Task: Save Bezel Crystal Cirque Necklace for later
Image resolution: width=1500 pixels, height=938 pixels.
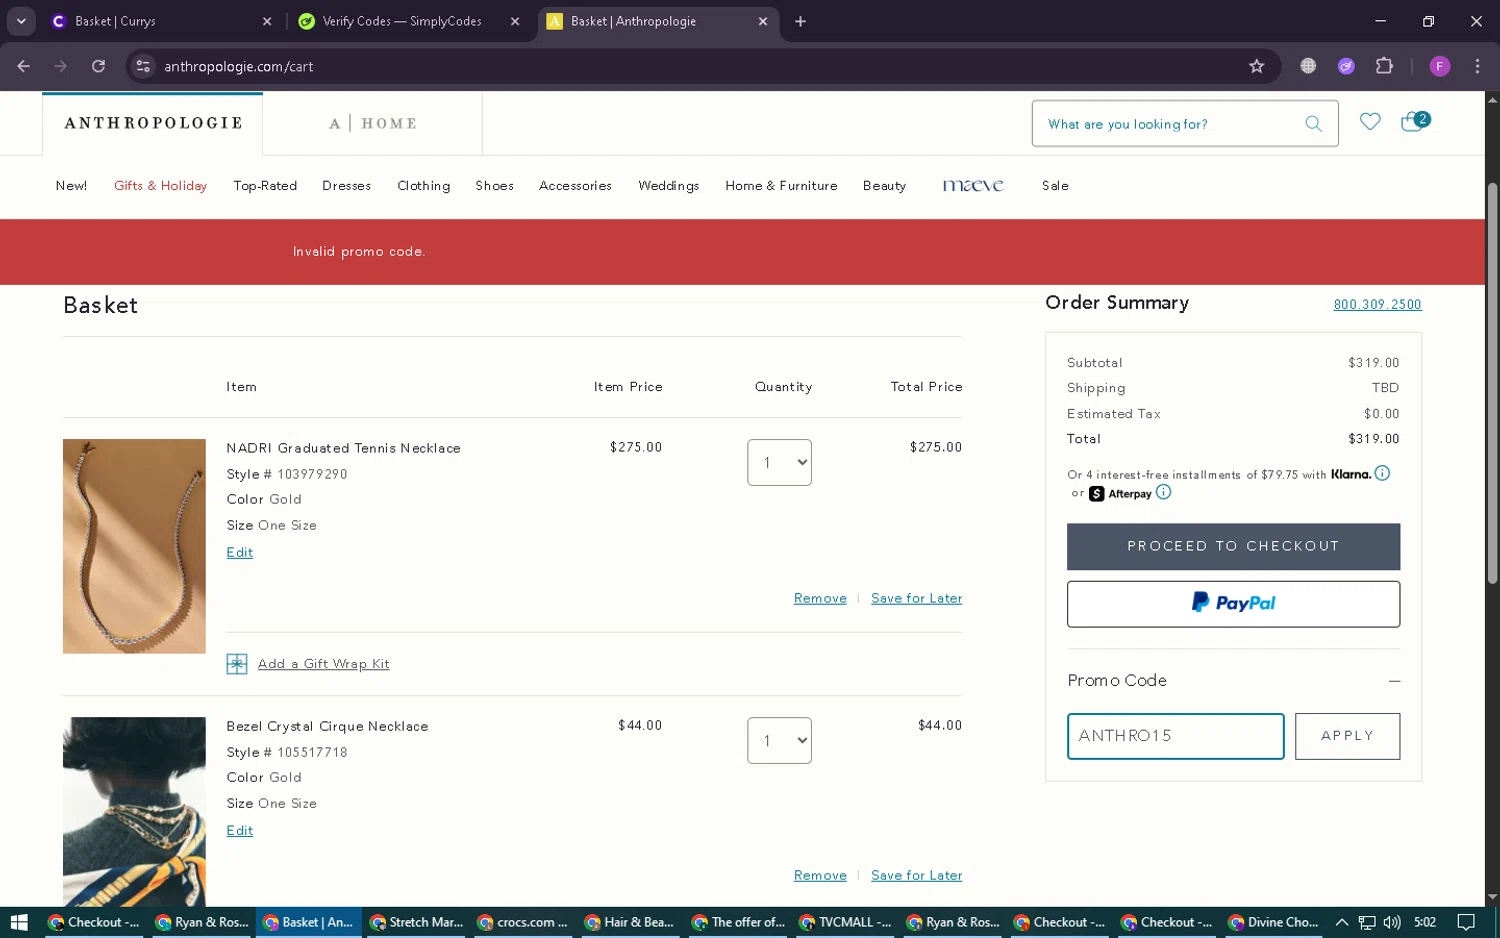Action: click(916, 875)
